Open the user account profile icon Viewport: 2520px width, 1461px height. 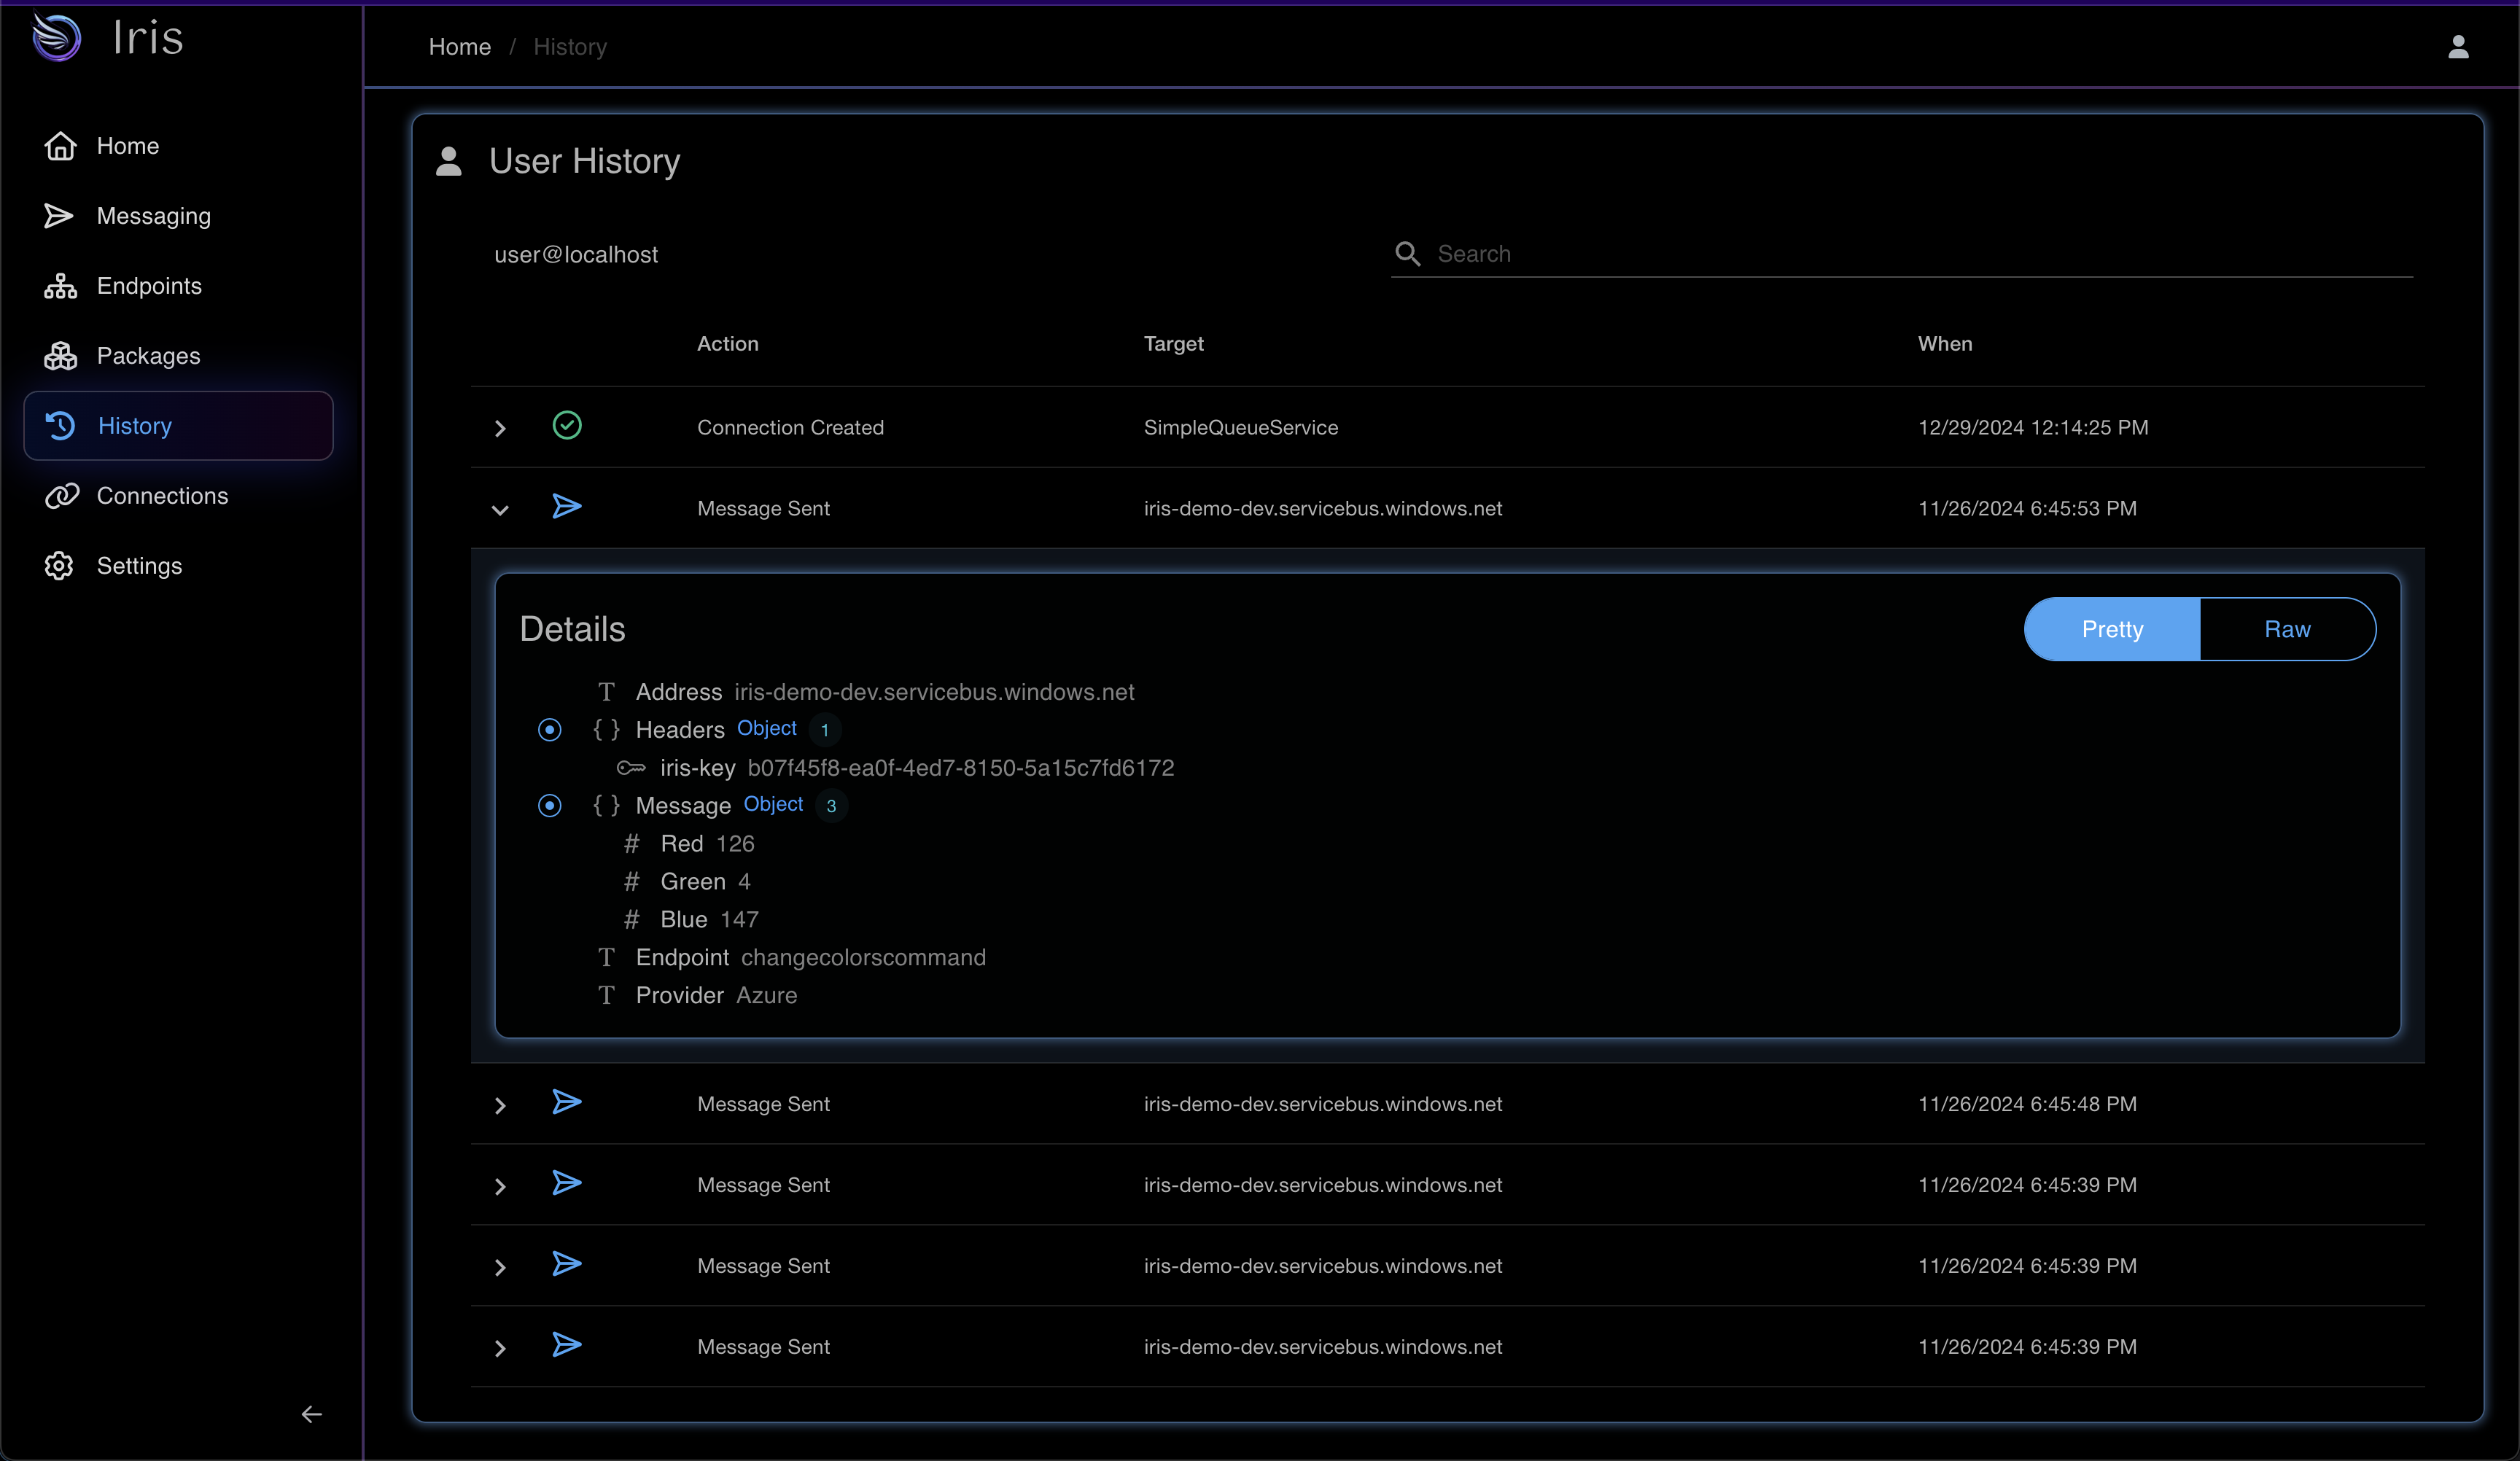2458,47
